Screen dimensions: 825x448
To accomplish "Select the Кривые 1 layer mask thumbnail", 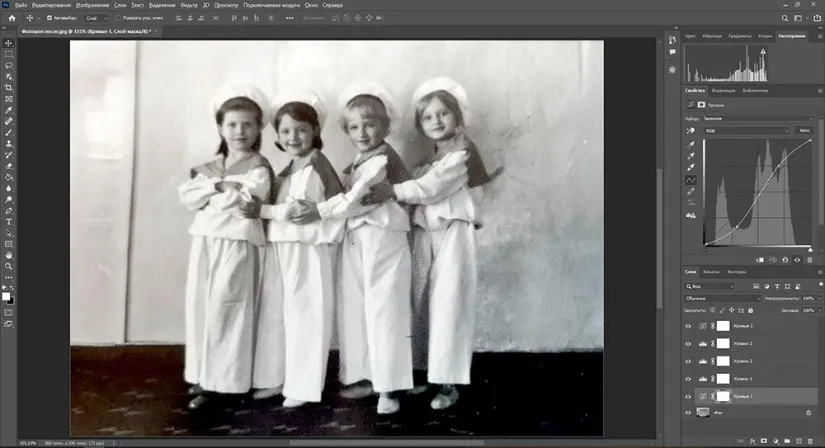I will coord(724,395).
